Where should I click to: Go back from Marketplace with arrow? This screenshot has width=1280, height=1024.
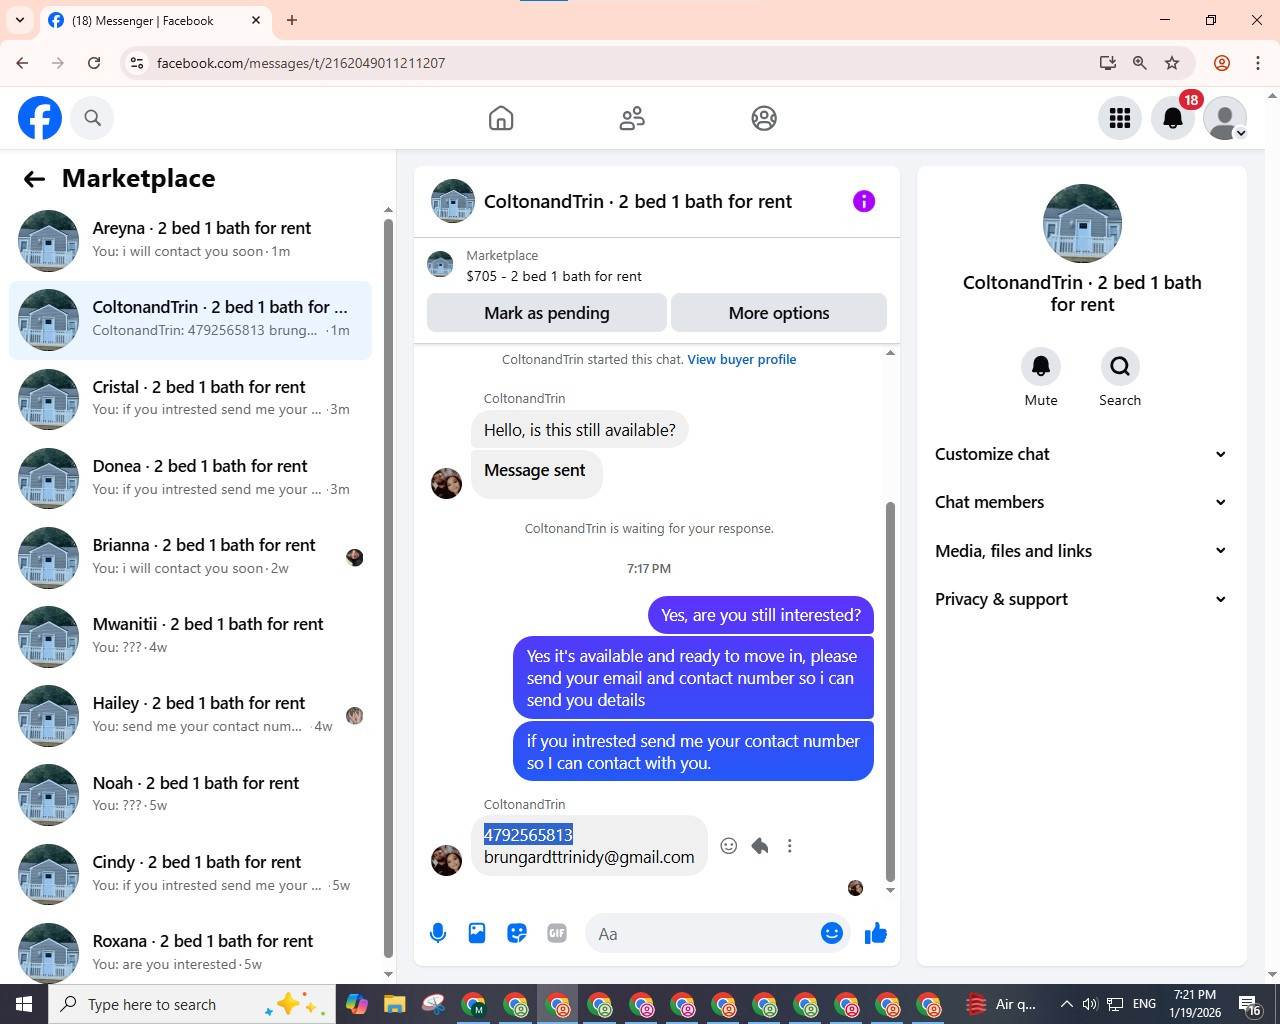[34, 179]
